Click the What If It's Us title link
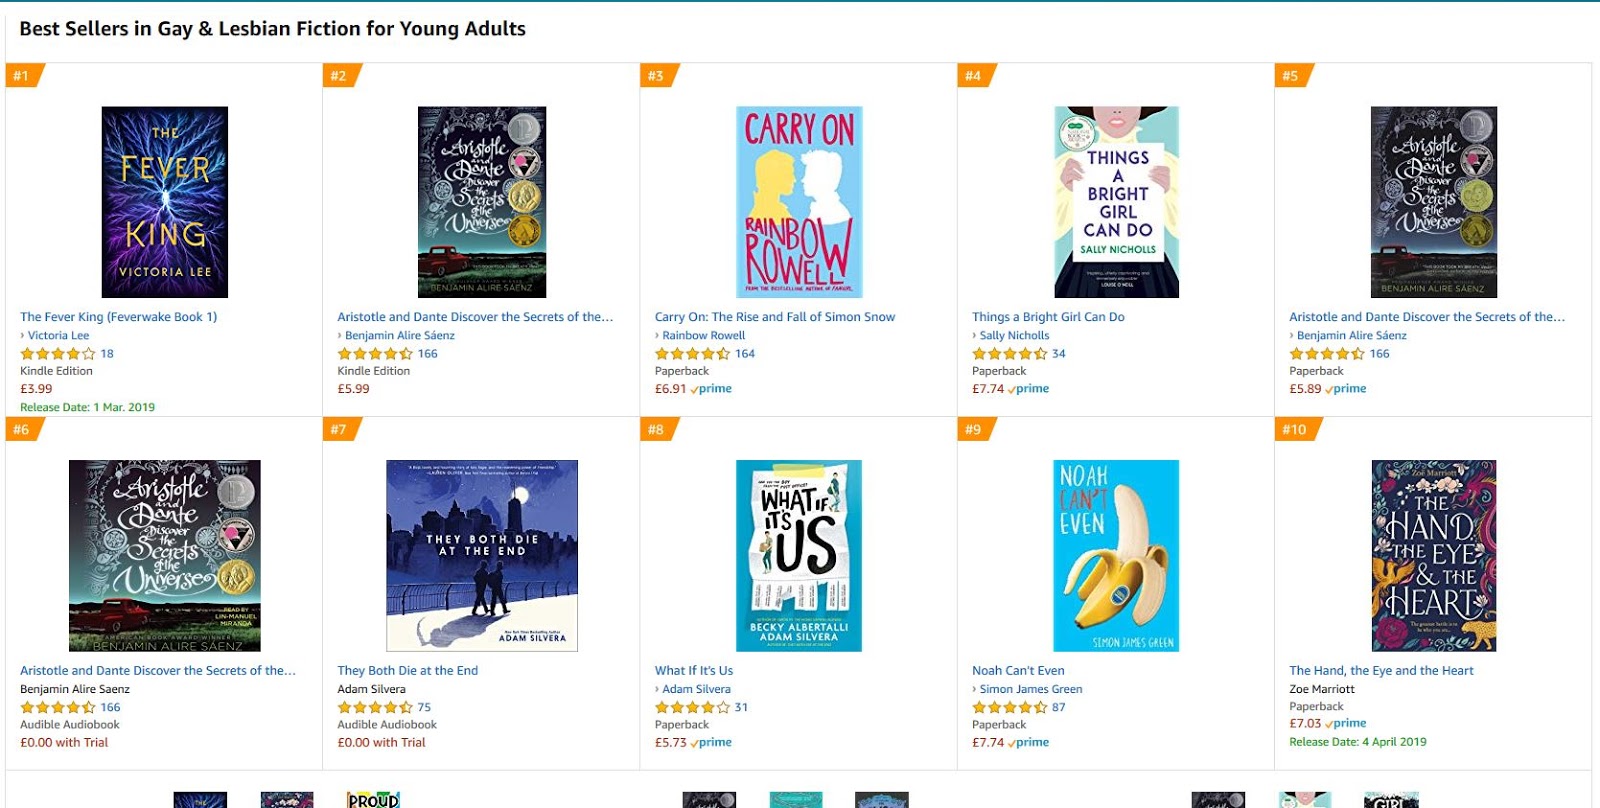This screenshot has height=808, width=1600. click(694, 671)
